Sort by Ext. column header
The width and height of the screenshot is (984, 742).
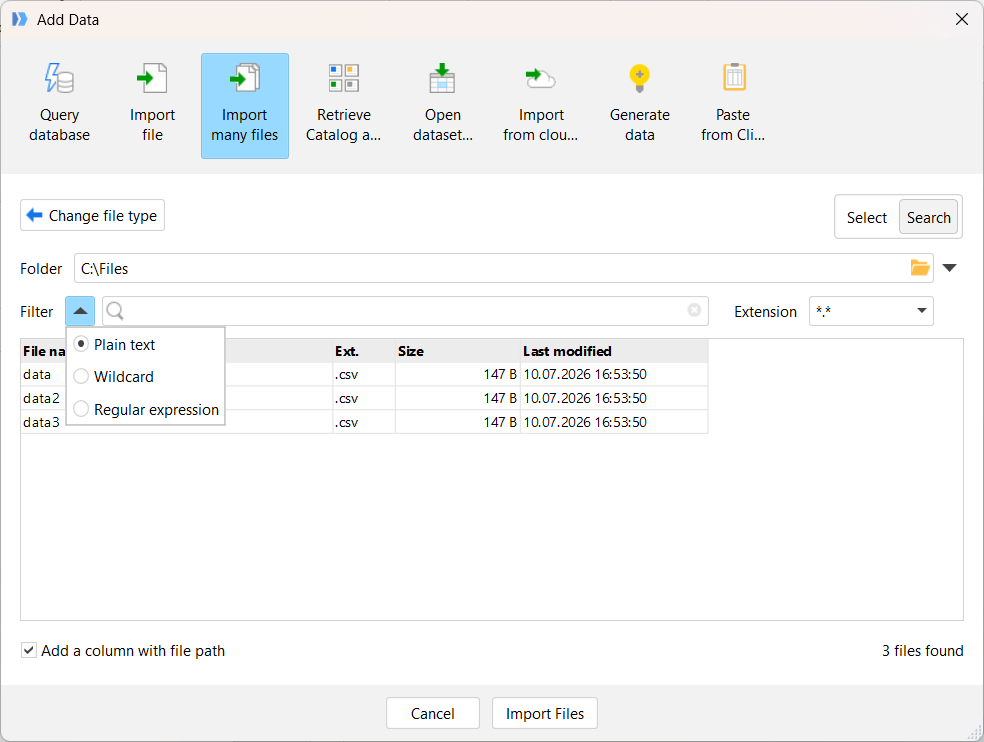pos(364,351)
